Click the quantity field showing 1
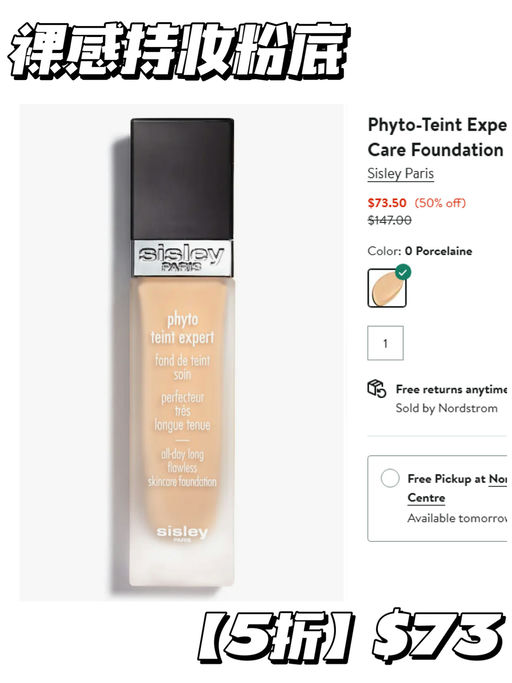512x683 pixels. [x=385, y=343]
